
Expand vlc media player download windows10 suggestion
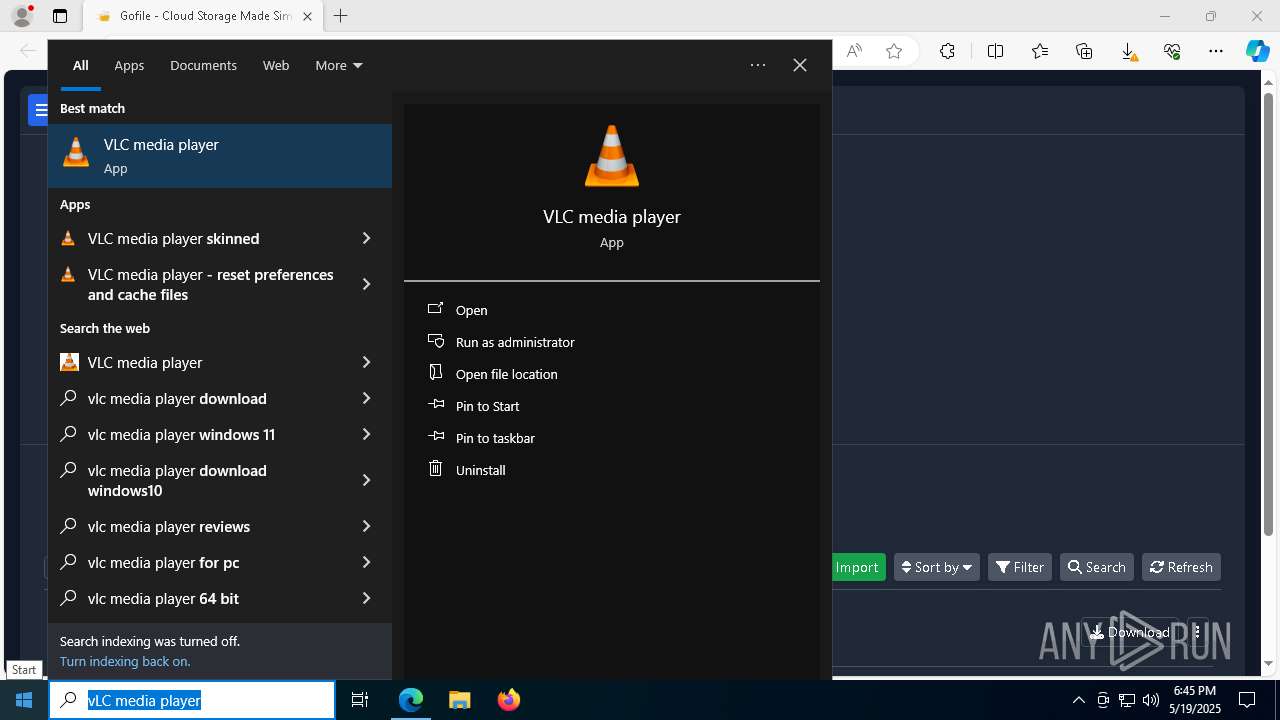pos(366,480)
